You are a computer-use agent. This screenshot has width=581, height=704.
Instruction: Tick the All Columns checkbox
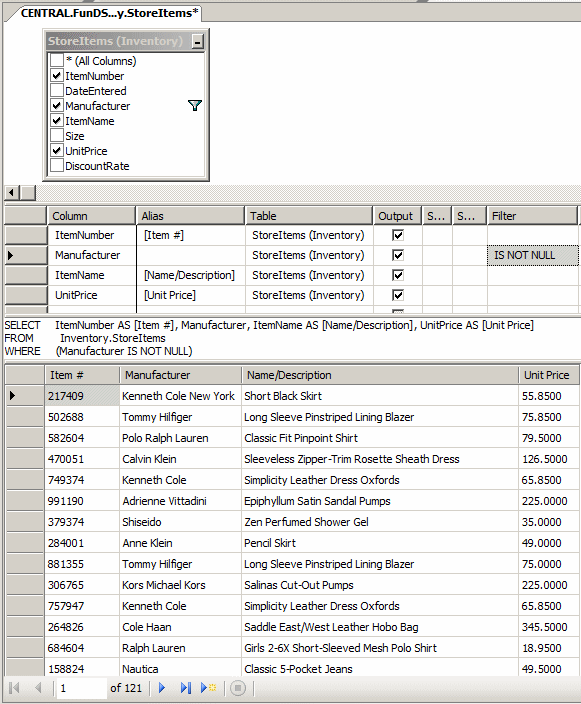click(57, 60)
